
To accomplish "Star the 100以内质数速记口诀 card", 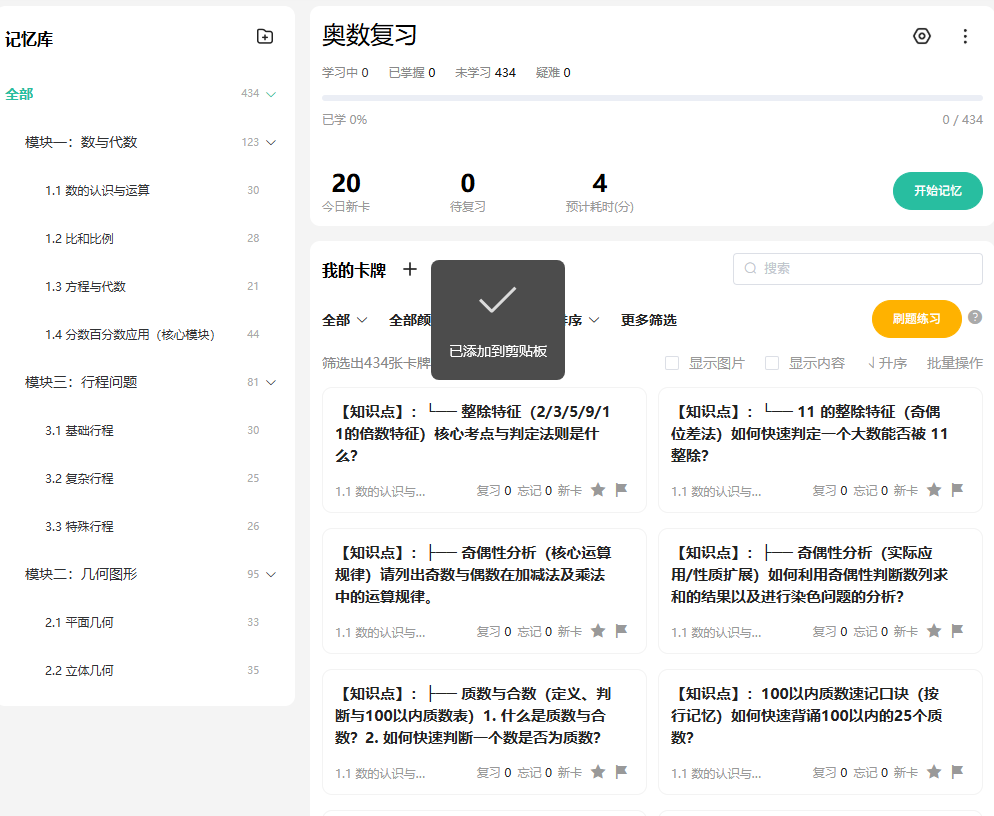I will pos(934,772).
